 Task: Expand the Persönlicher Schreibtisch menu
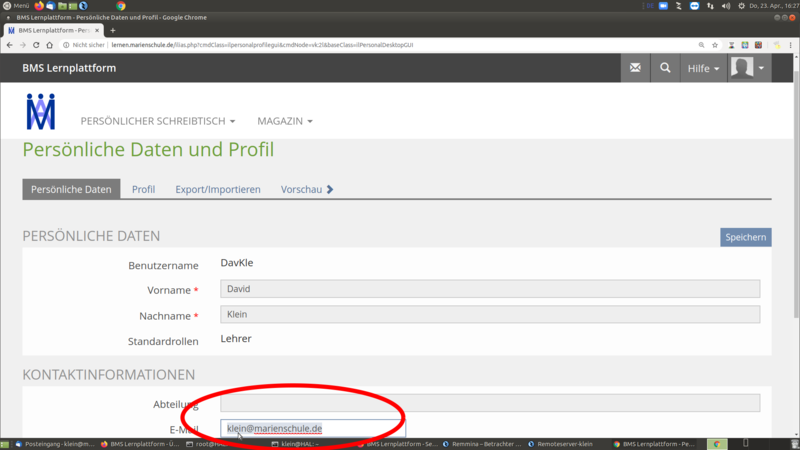point(158,121)
